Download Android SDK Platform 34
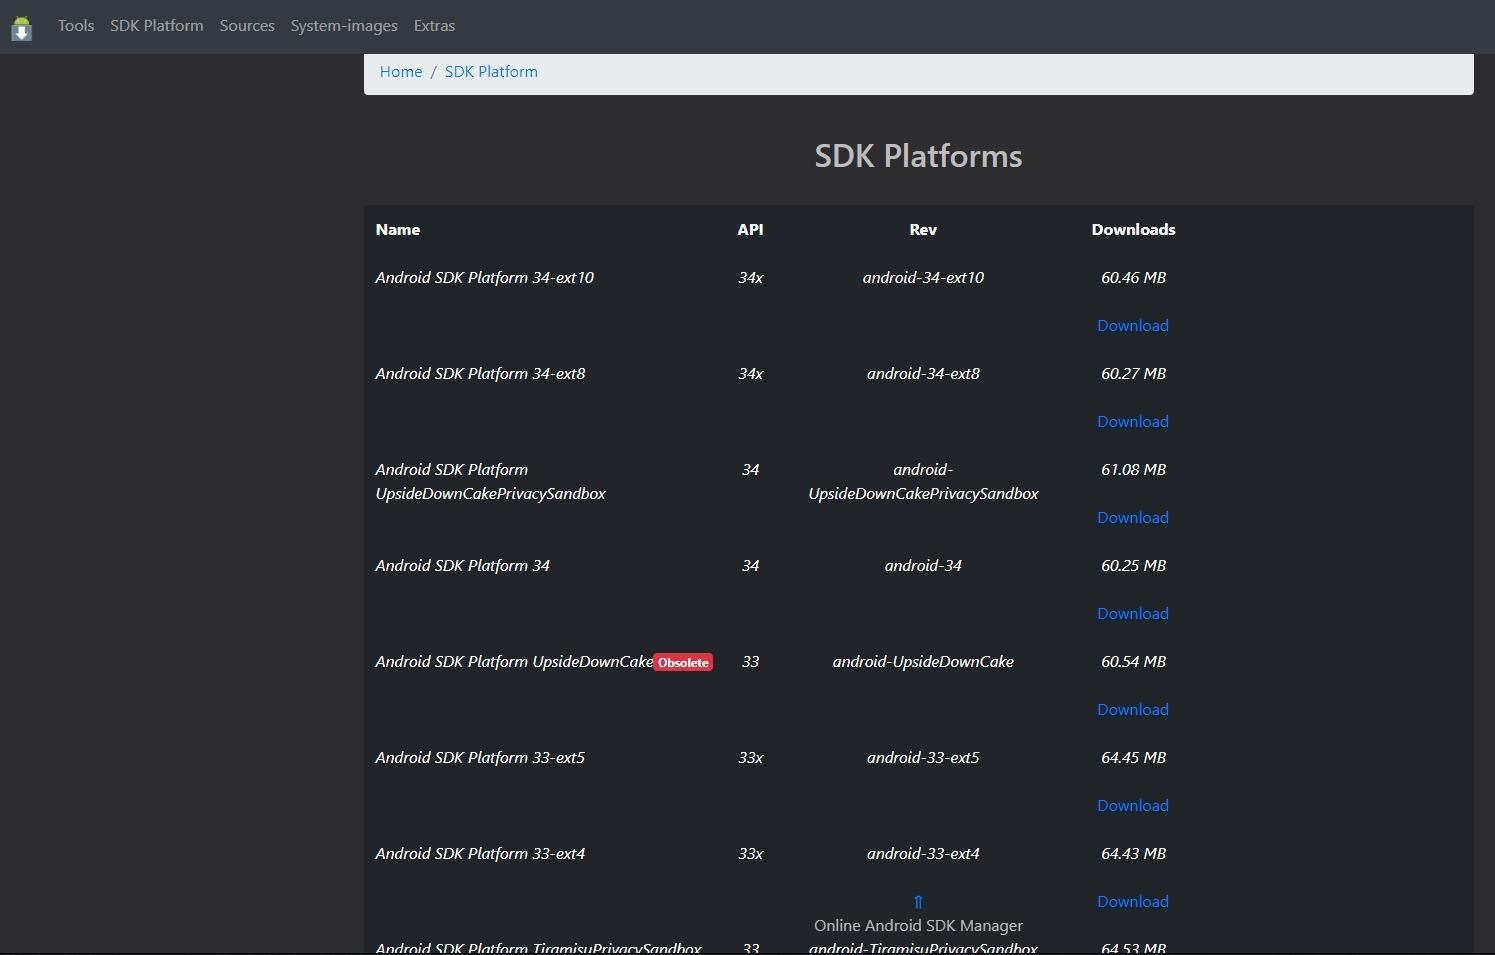This screenshot has height=955, width=1495. click(1133, 614)
